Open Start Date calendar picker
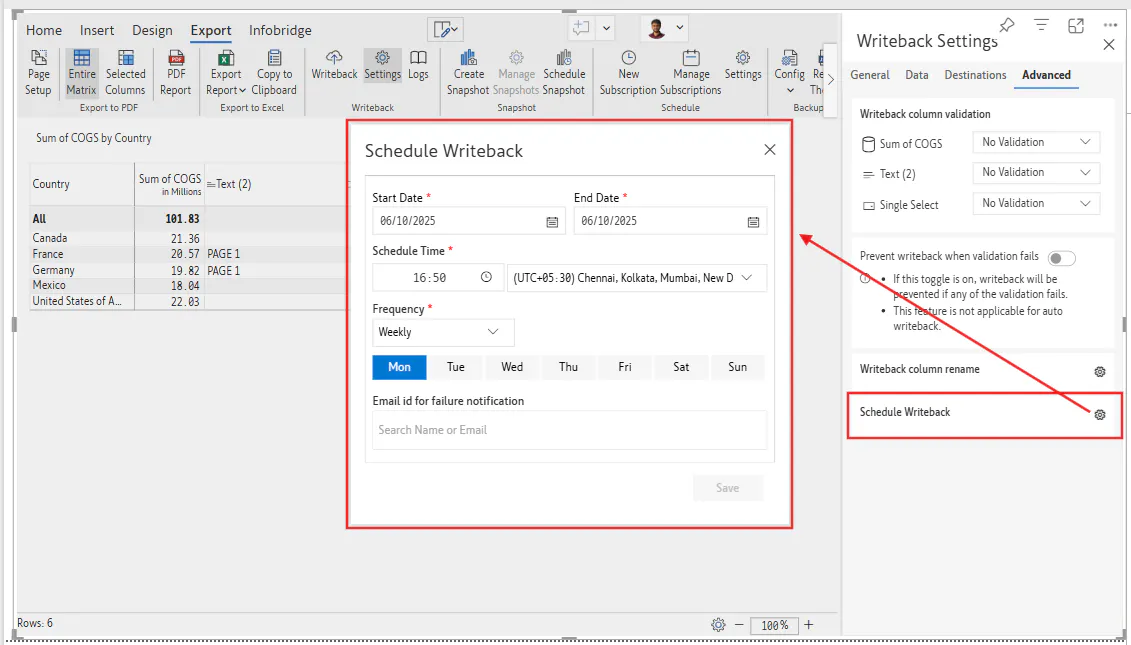The height and width of the screenshot is (645, 1131). point(552,221)
